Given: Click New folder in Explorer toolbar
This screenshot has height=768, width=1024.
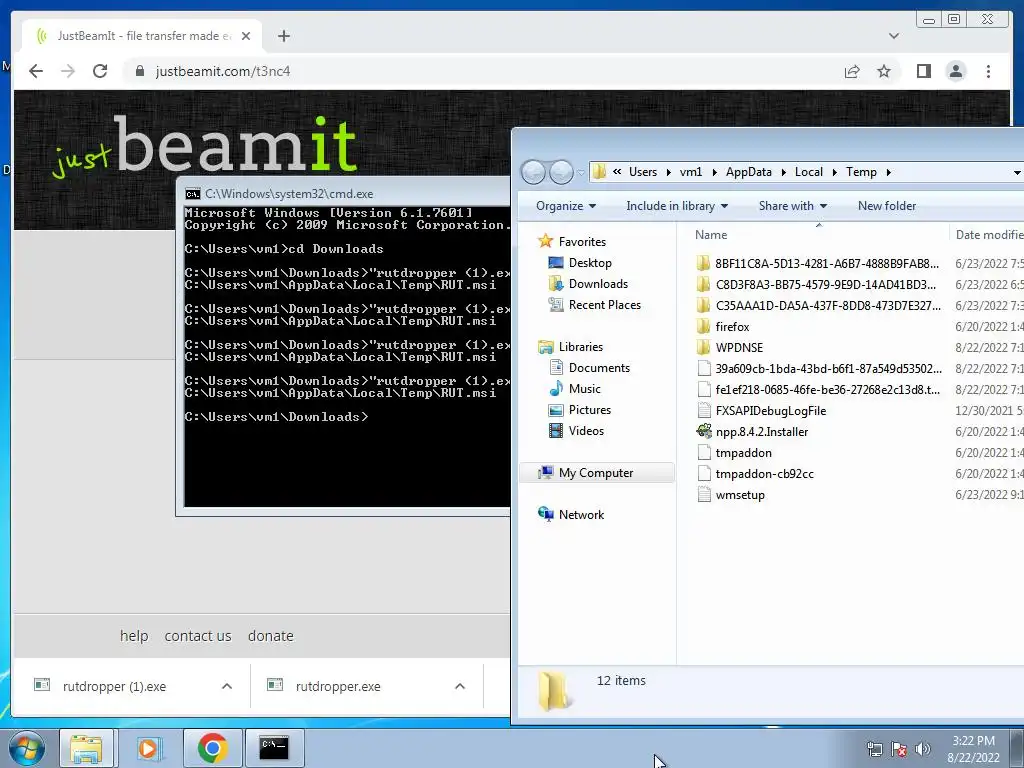Looking at the screenshot, I should tap(887, 206).
